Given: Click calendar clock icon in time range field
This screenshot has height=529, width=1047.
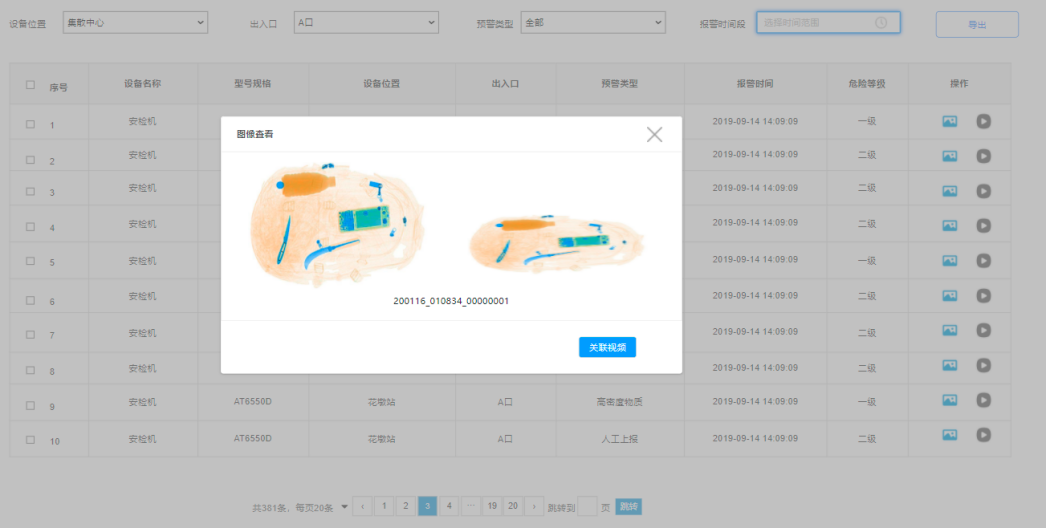Looking at the screenshot, I should pyautogui.click(x=881, y=22).
